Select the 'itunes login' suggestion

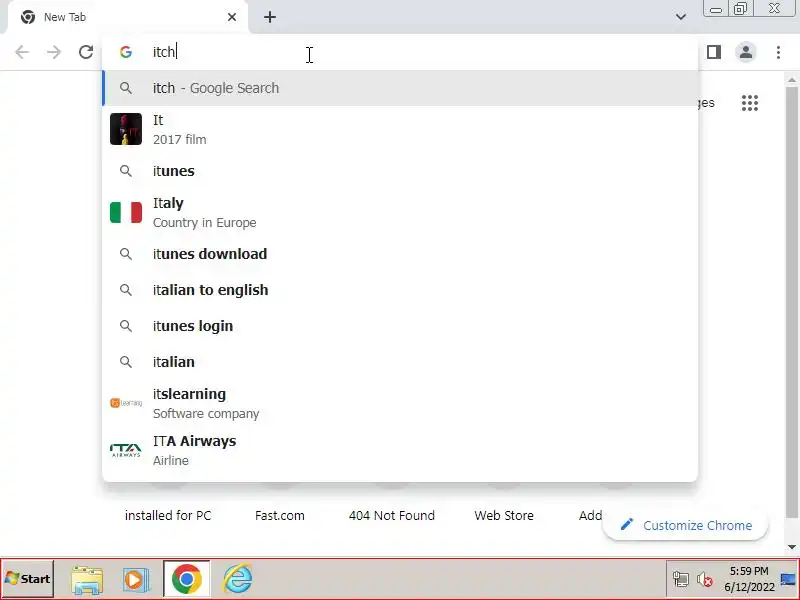point(400,326)
